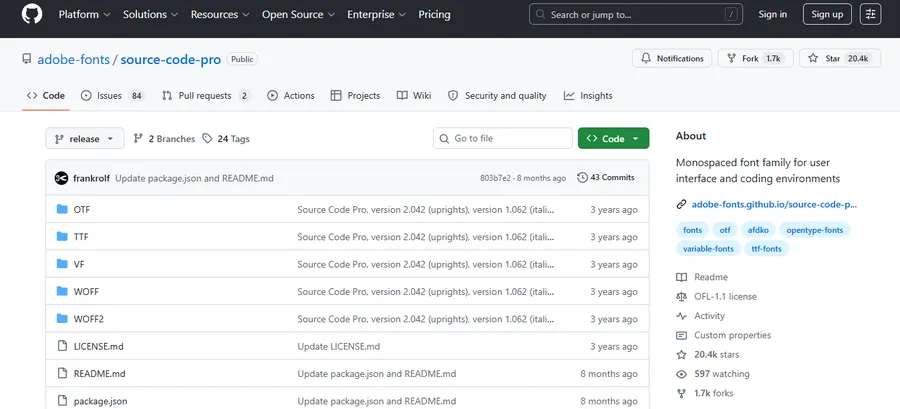Switch to the Wiki tab

click(x=414, y=96)
